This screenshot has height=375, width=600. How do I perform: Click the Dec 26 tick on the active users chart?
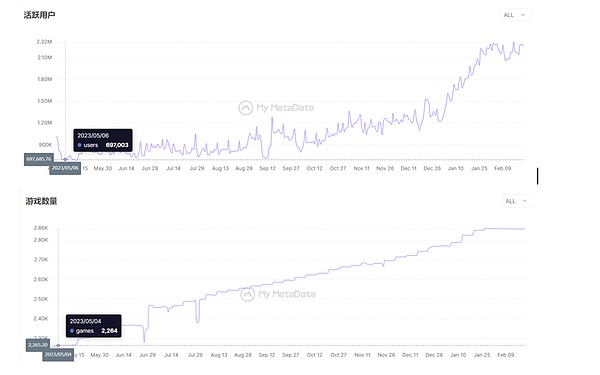[x=432, y=168]
